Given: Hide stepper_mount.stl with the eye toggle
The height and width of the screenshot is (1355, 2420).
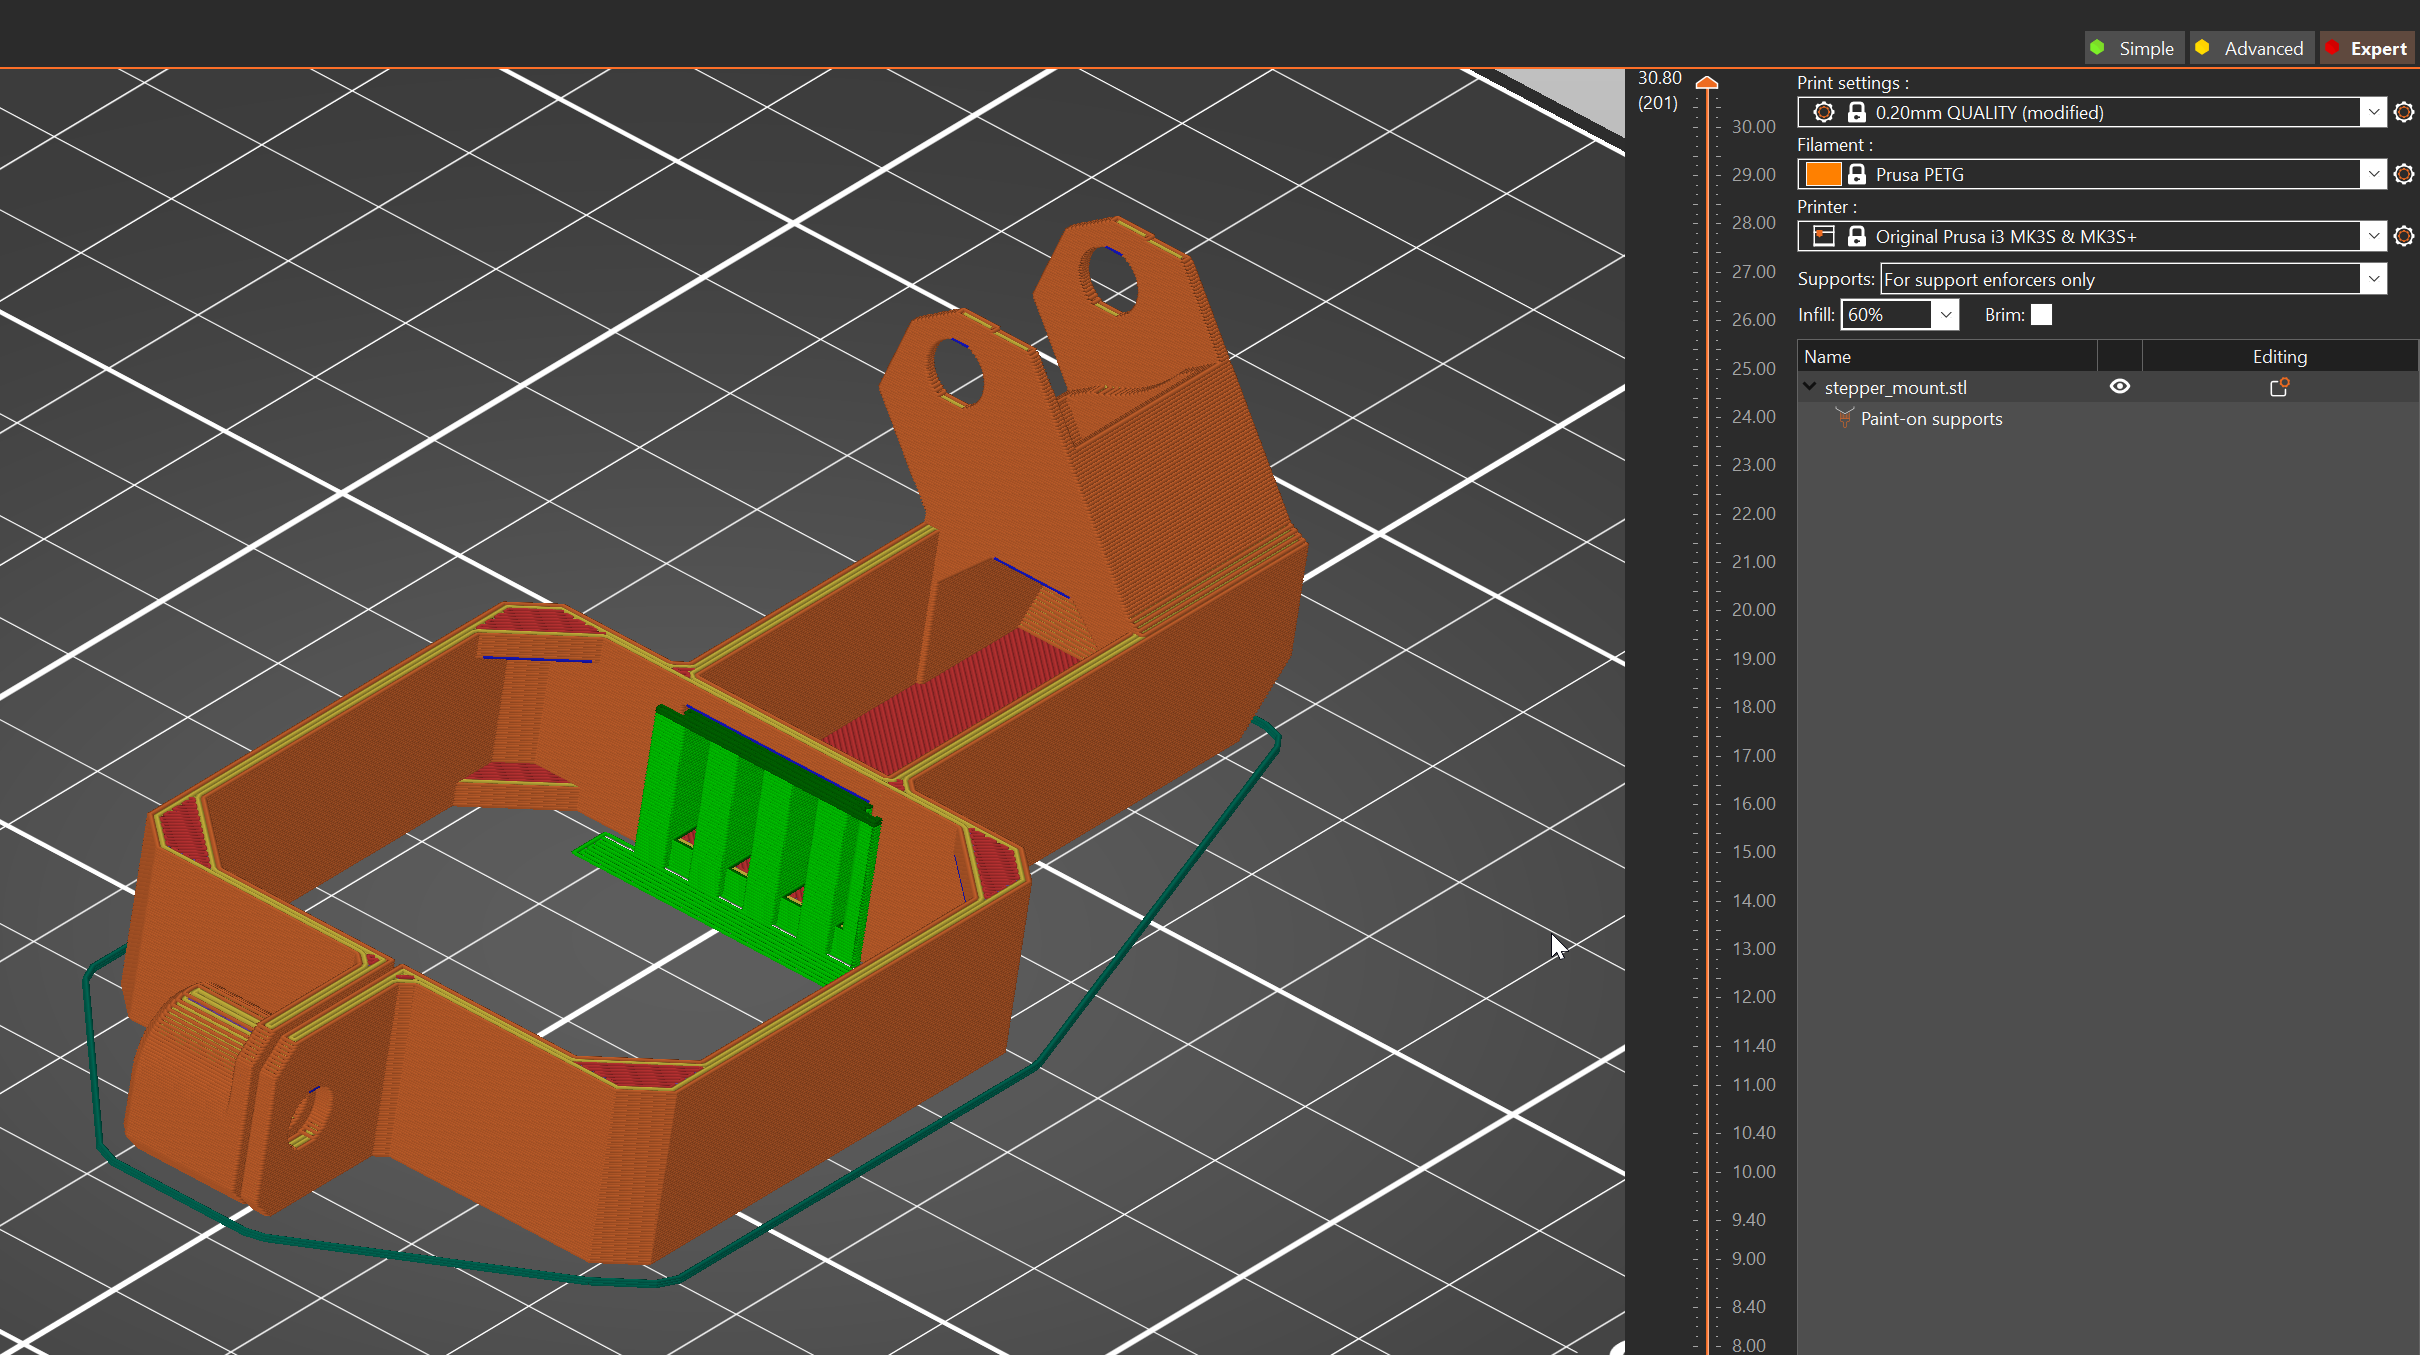Looking at the screenshot, I should point(2120,386).
